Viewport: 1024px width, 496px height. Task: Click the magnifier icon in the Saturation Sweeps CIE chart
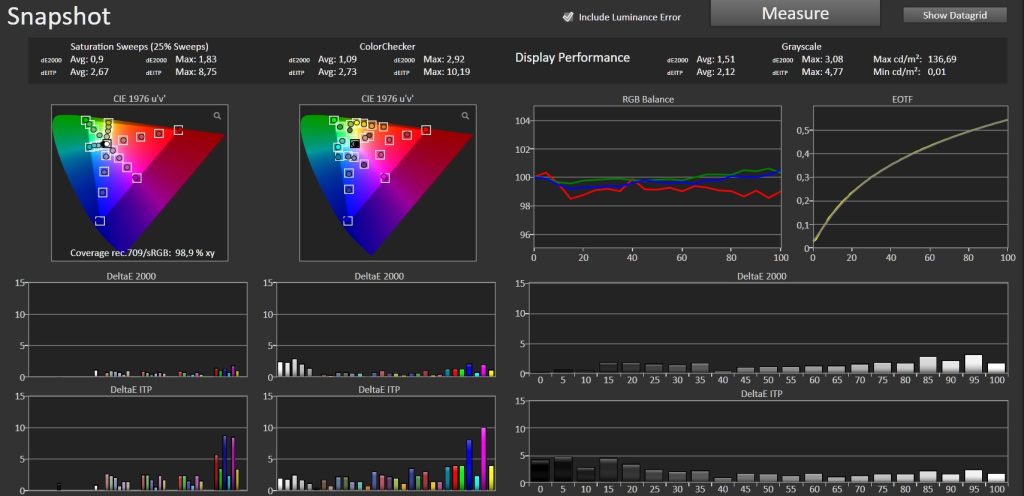(217, 116)
